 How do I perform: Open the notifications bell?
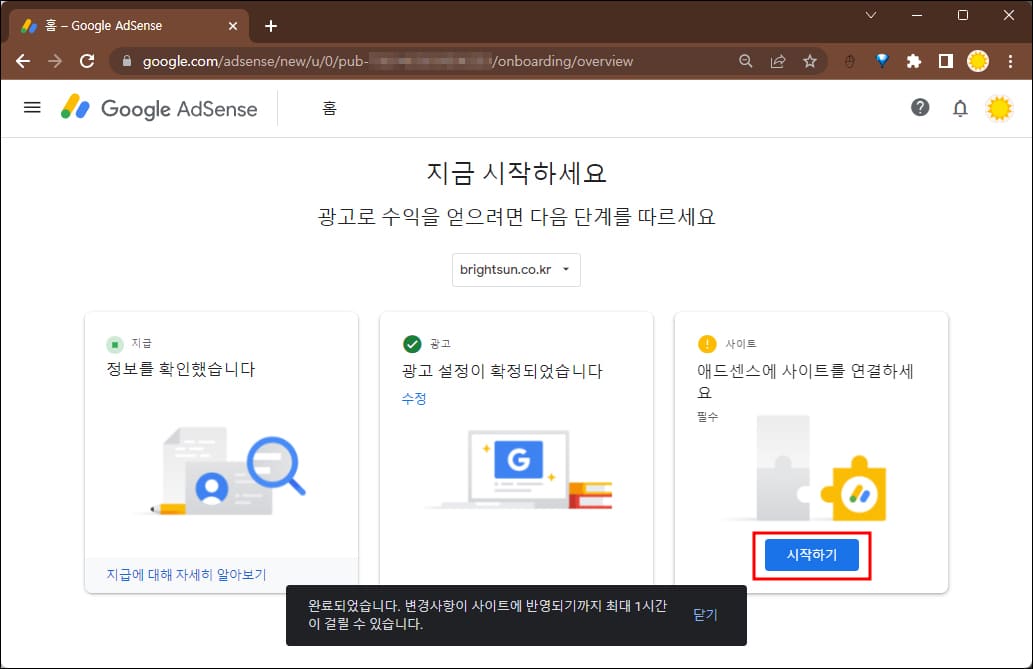960,108
